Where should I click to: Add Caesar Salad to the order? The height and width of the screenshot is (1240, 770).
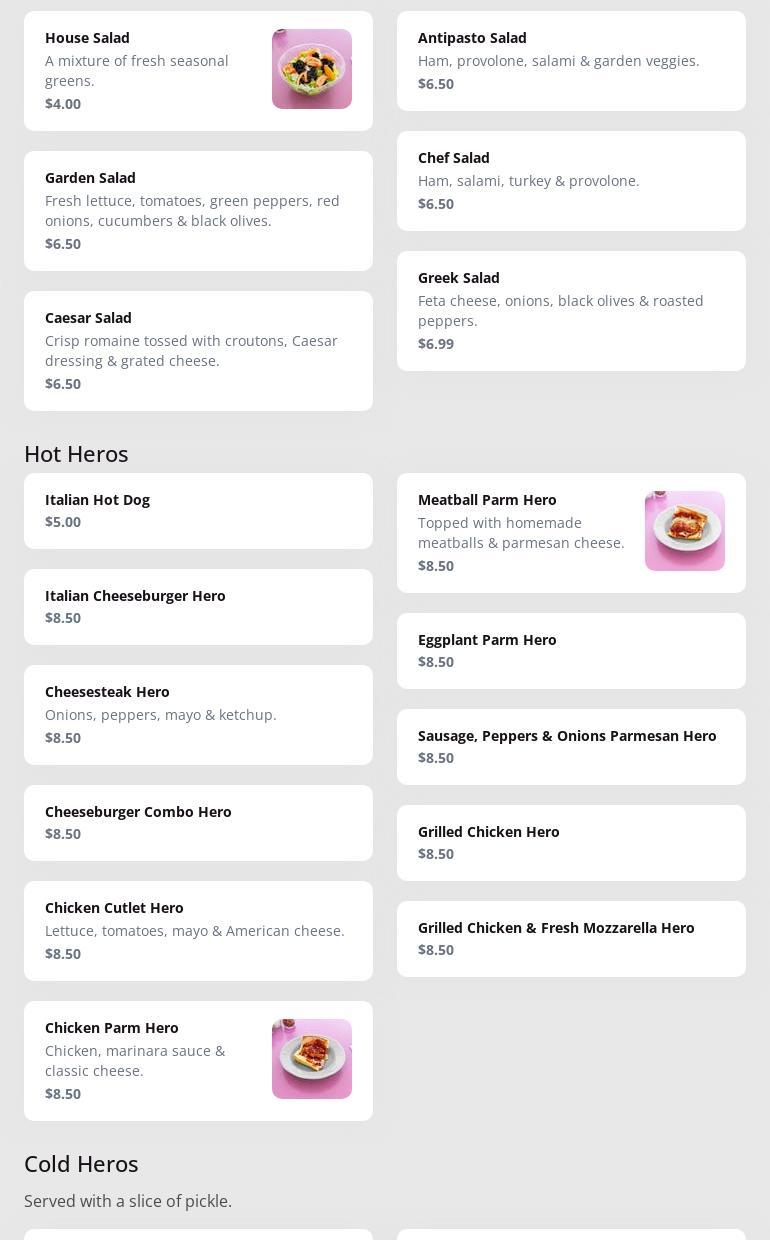point(198,351)
